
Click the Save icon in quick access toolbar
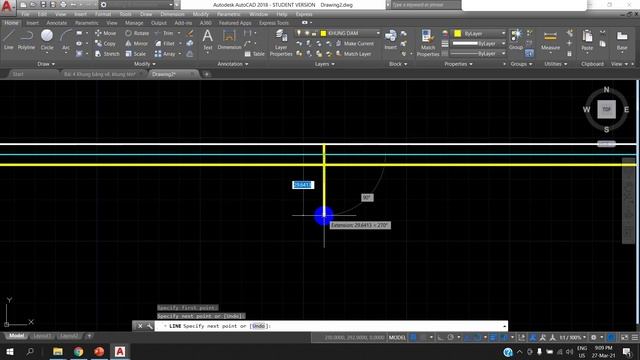[x=43, y=5]
